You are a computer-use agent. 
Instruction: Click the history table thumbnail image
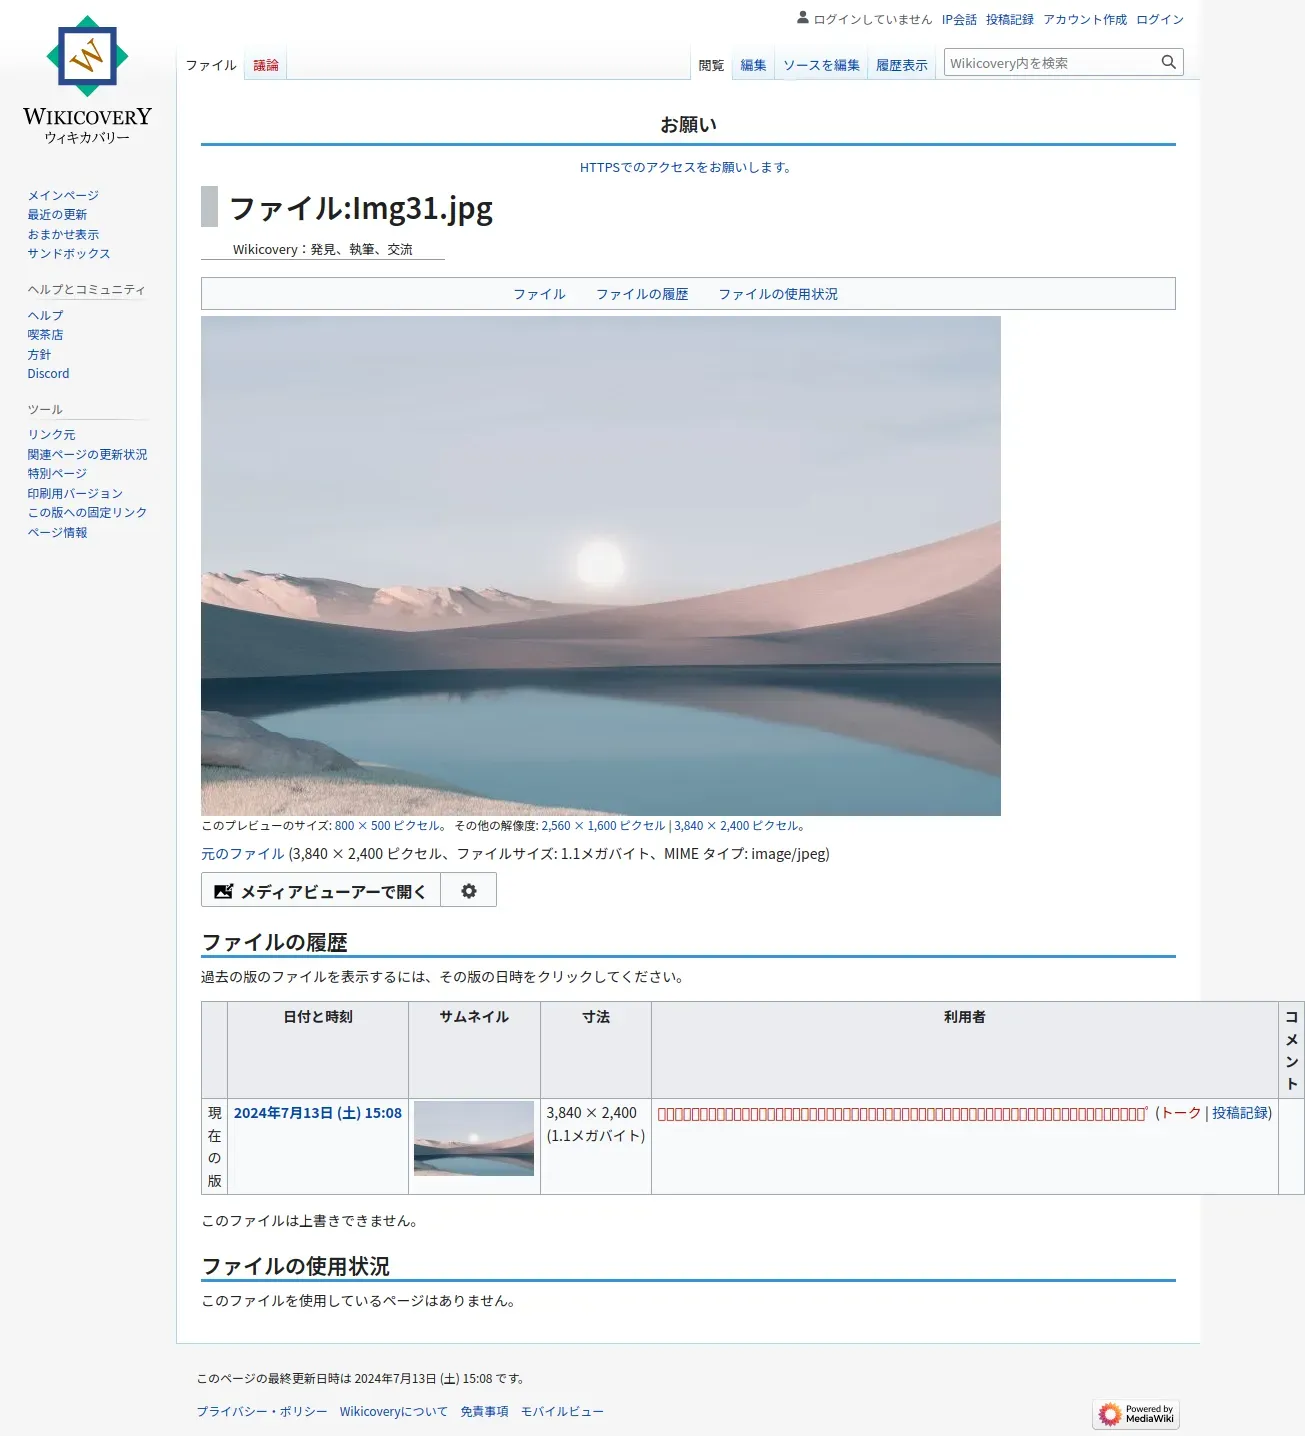474,1138
